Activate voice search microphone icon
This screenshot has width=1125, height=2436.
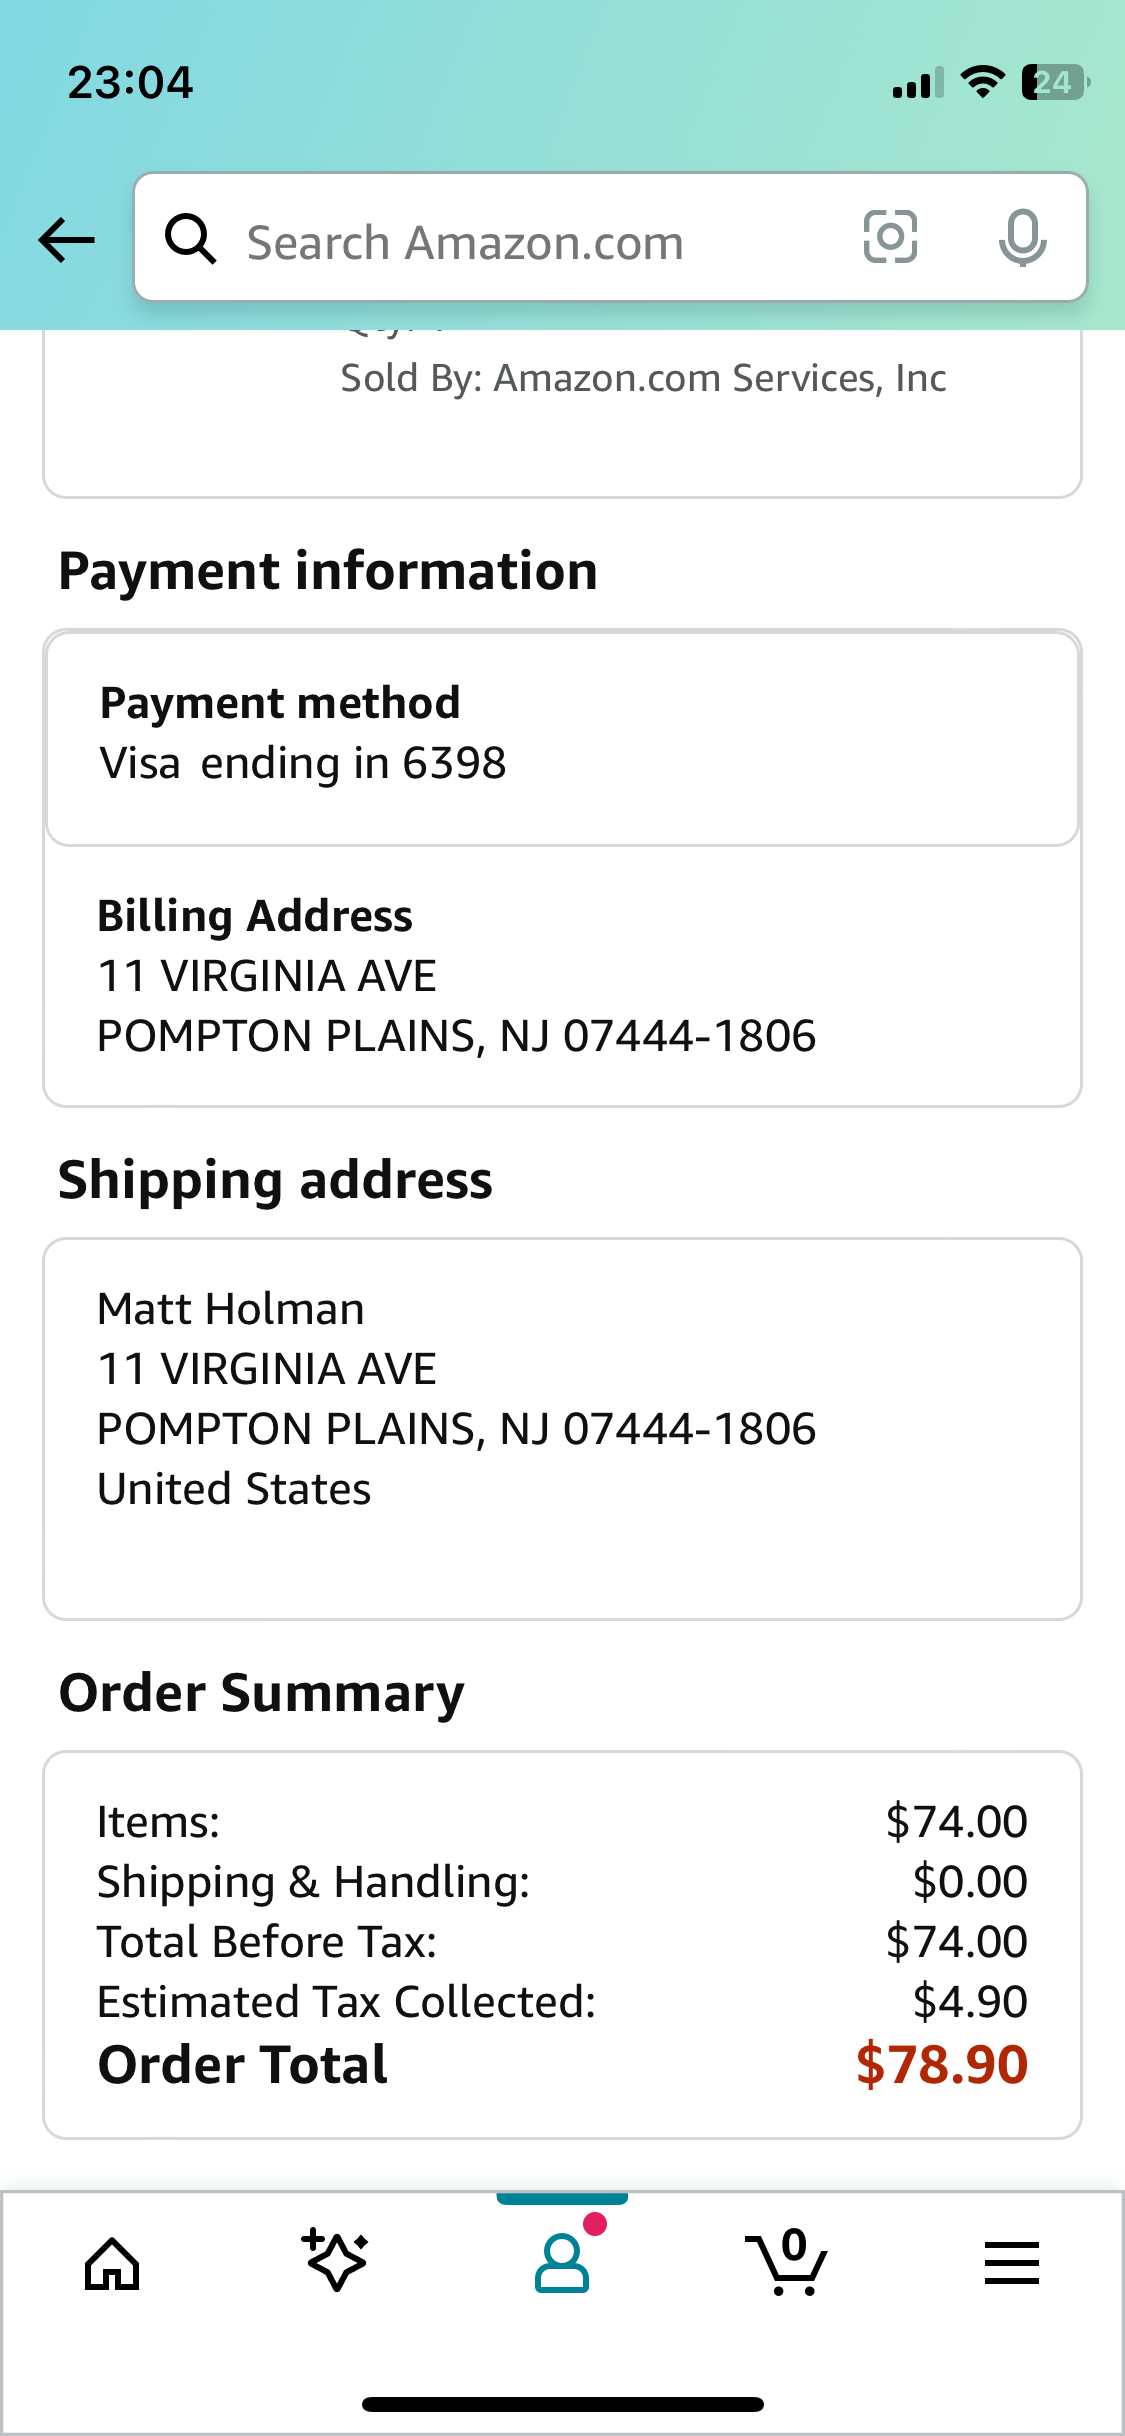pos(1022,238)
